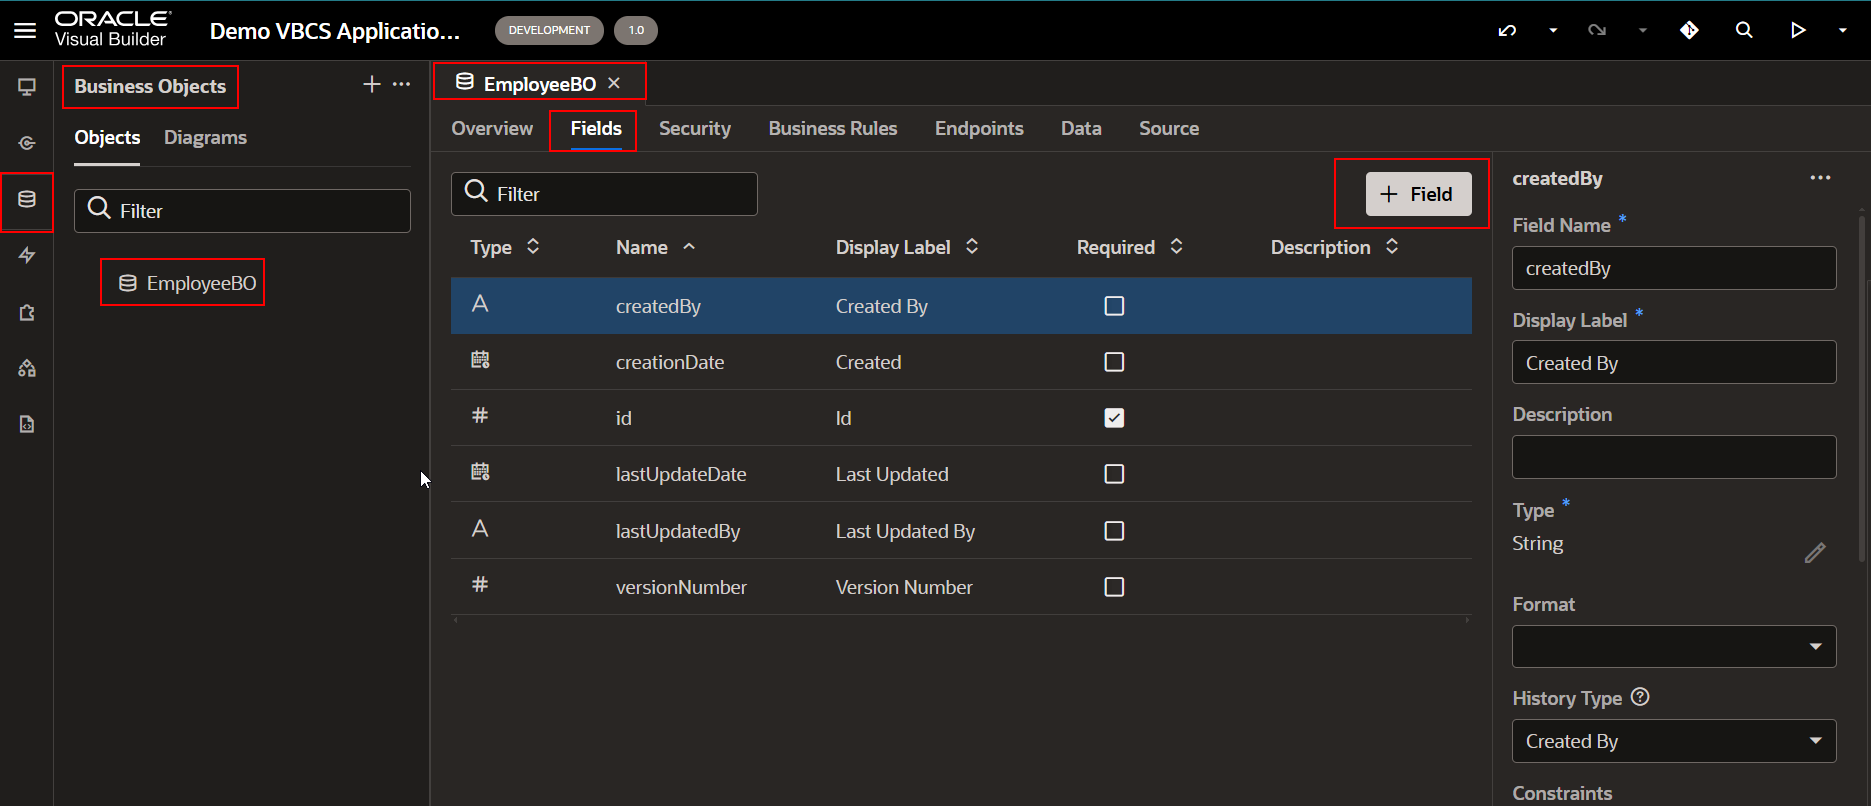Open the History Type Created By dropdown
Screen dimensions: 1871x806
[1674, 741]
